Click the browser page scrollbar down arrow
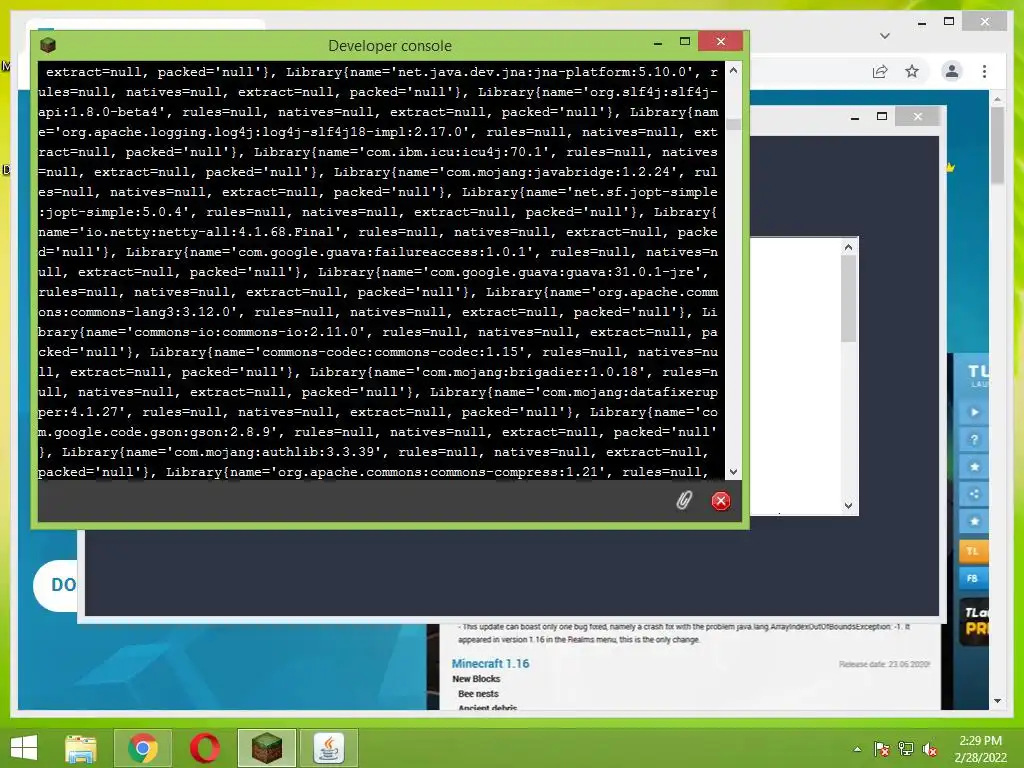1024x768 pixels. 997,701
